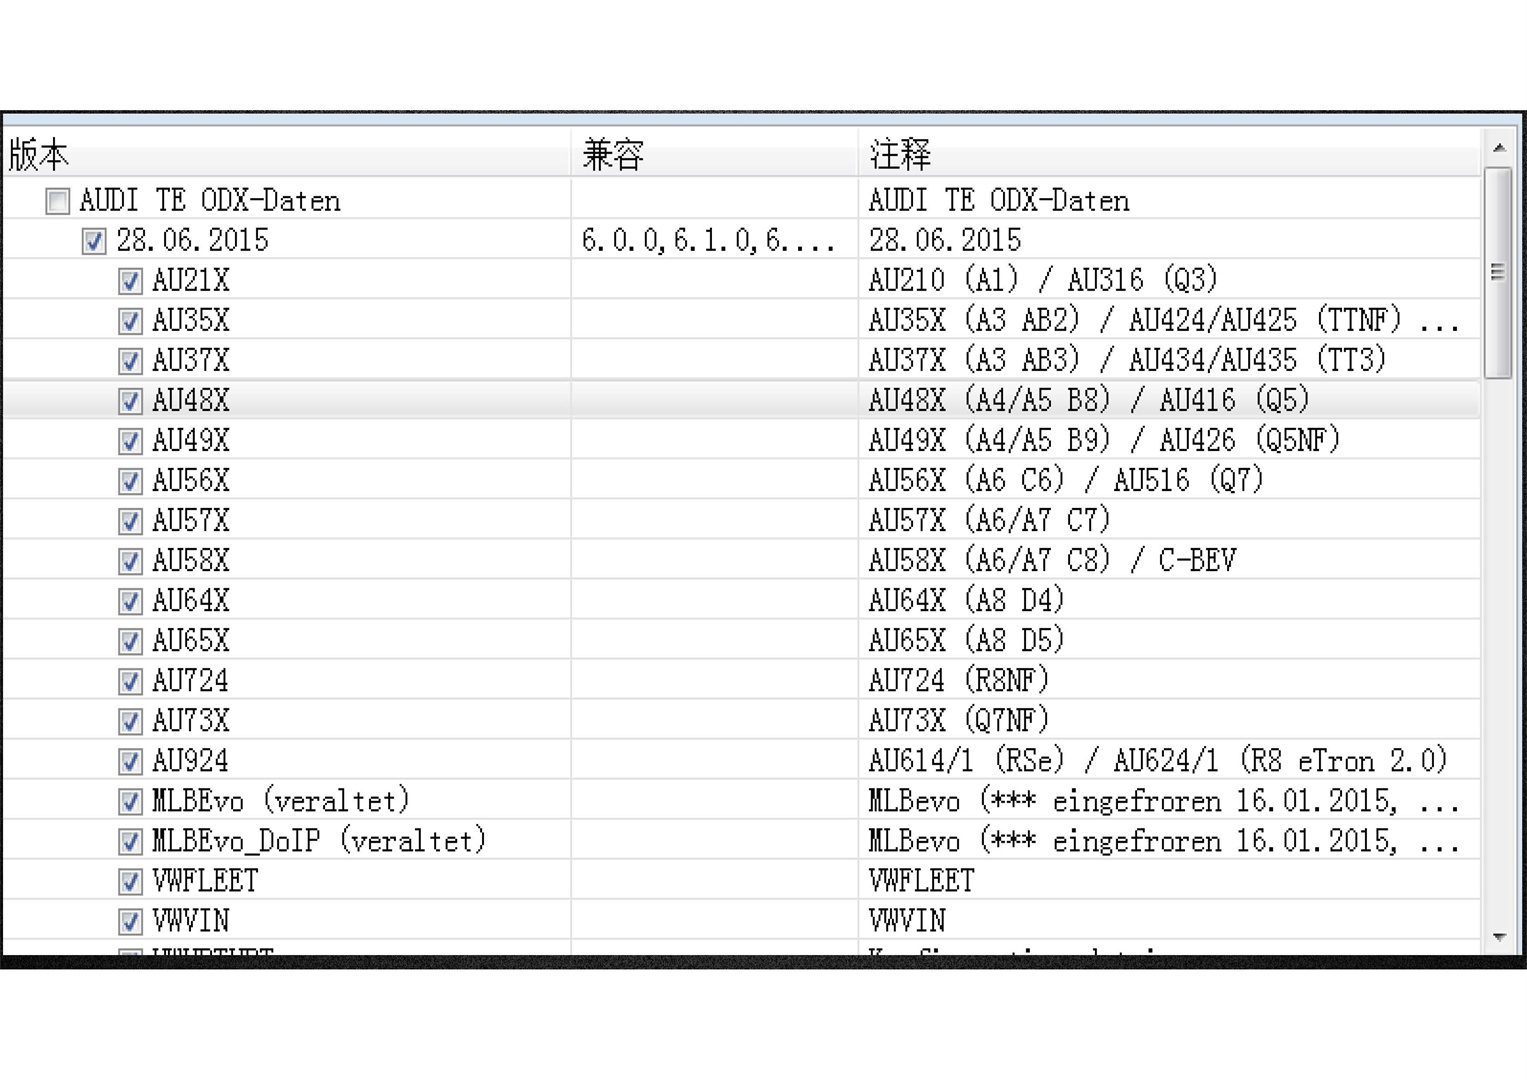
Task: Click comment 'AU724 (R8NF)'
Action: 958,681
